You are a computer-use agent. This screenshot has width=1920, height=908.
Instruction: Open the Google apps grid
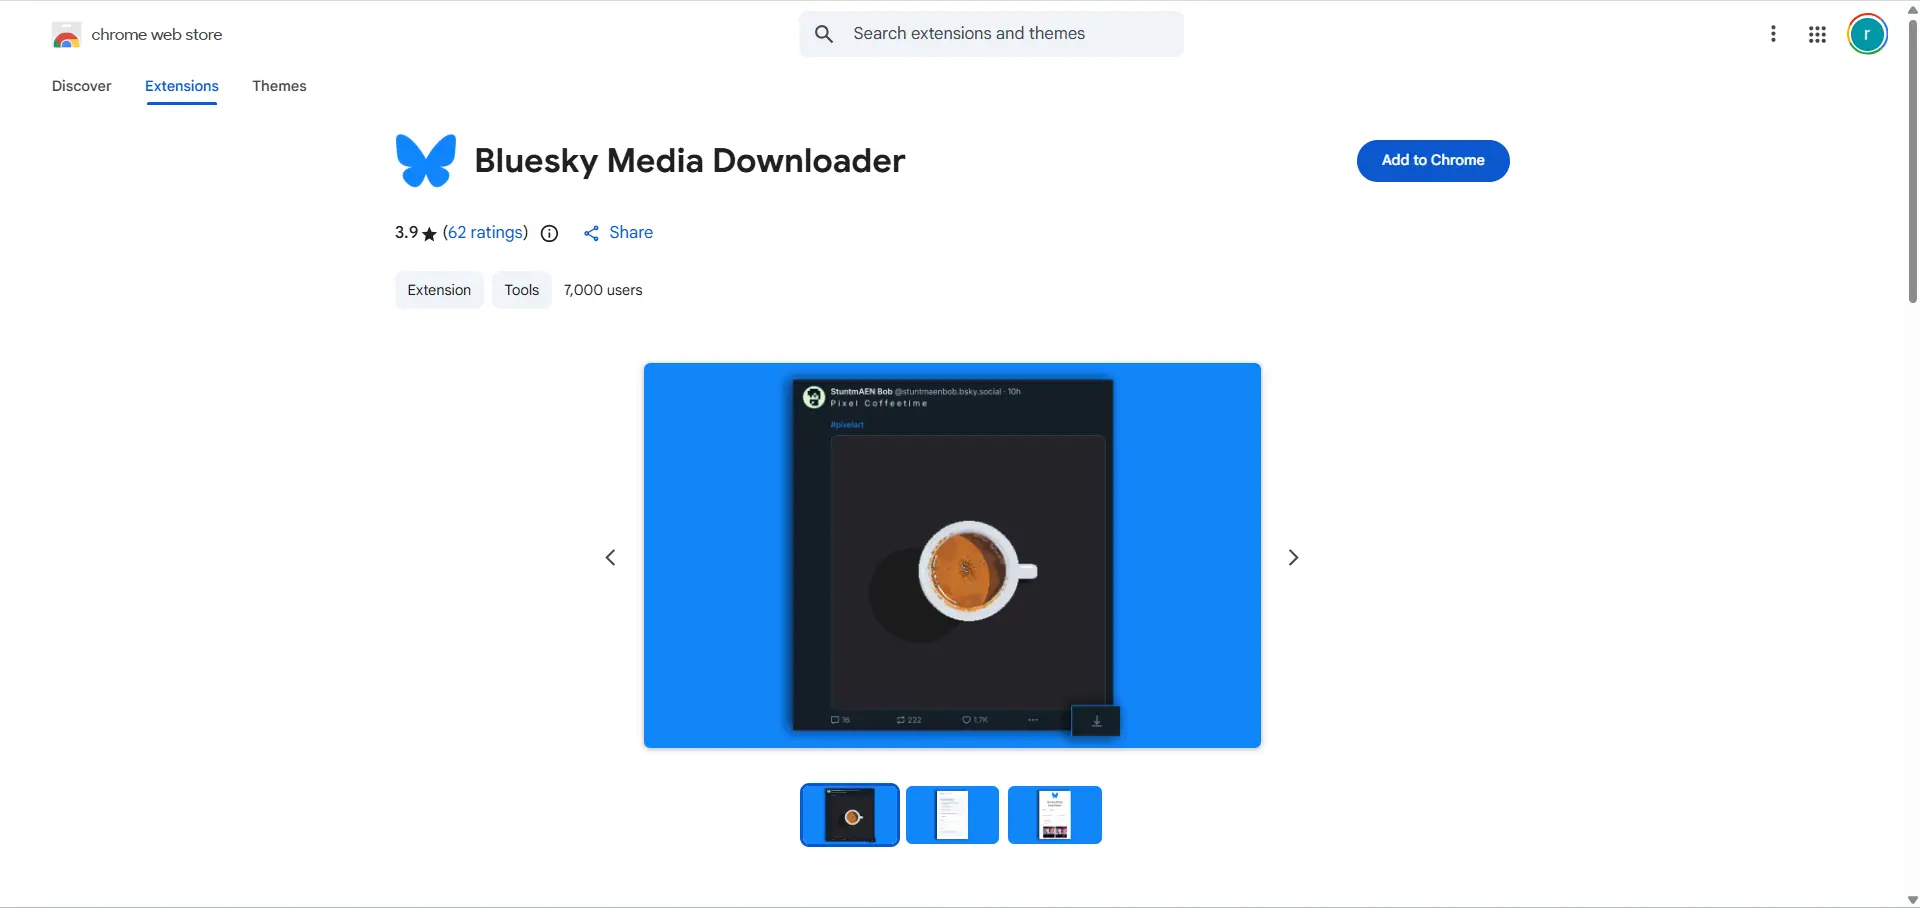(x=1817, y=35)
